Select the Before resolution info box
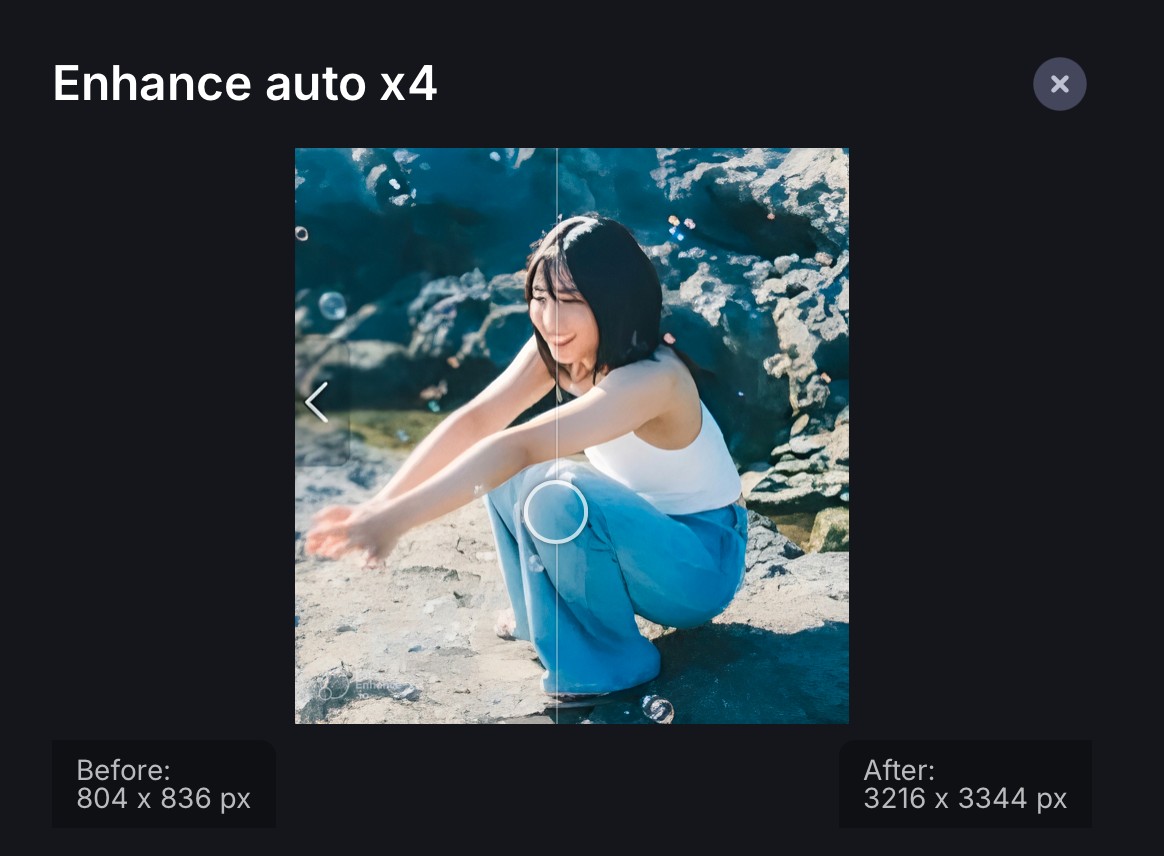This screenshot has height=856, width=1164. point(164,784)
